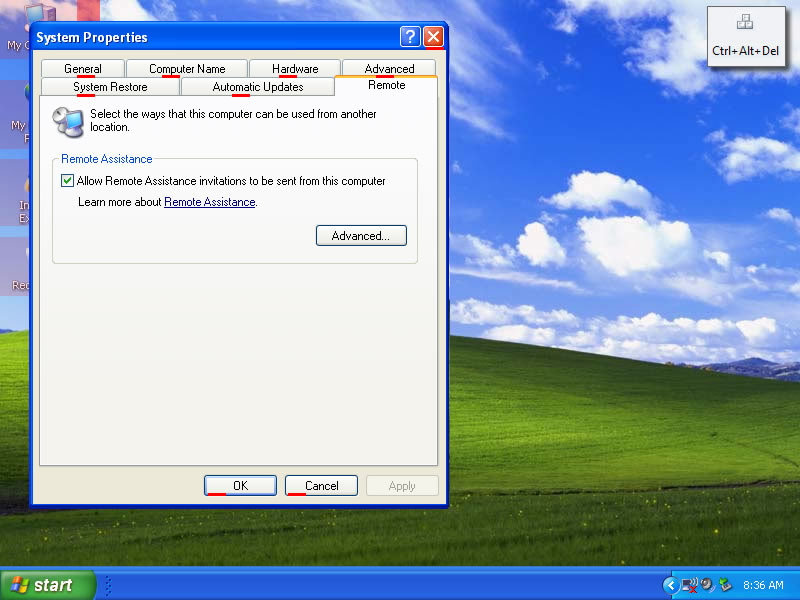Send Ctrl+Alt+Del via the overlay button
800x600 pixels.
coord(745,37)
